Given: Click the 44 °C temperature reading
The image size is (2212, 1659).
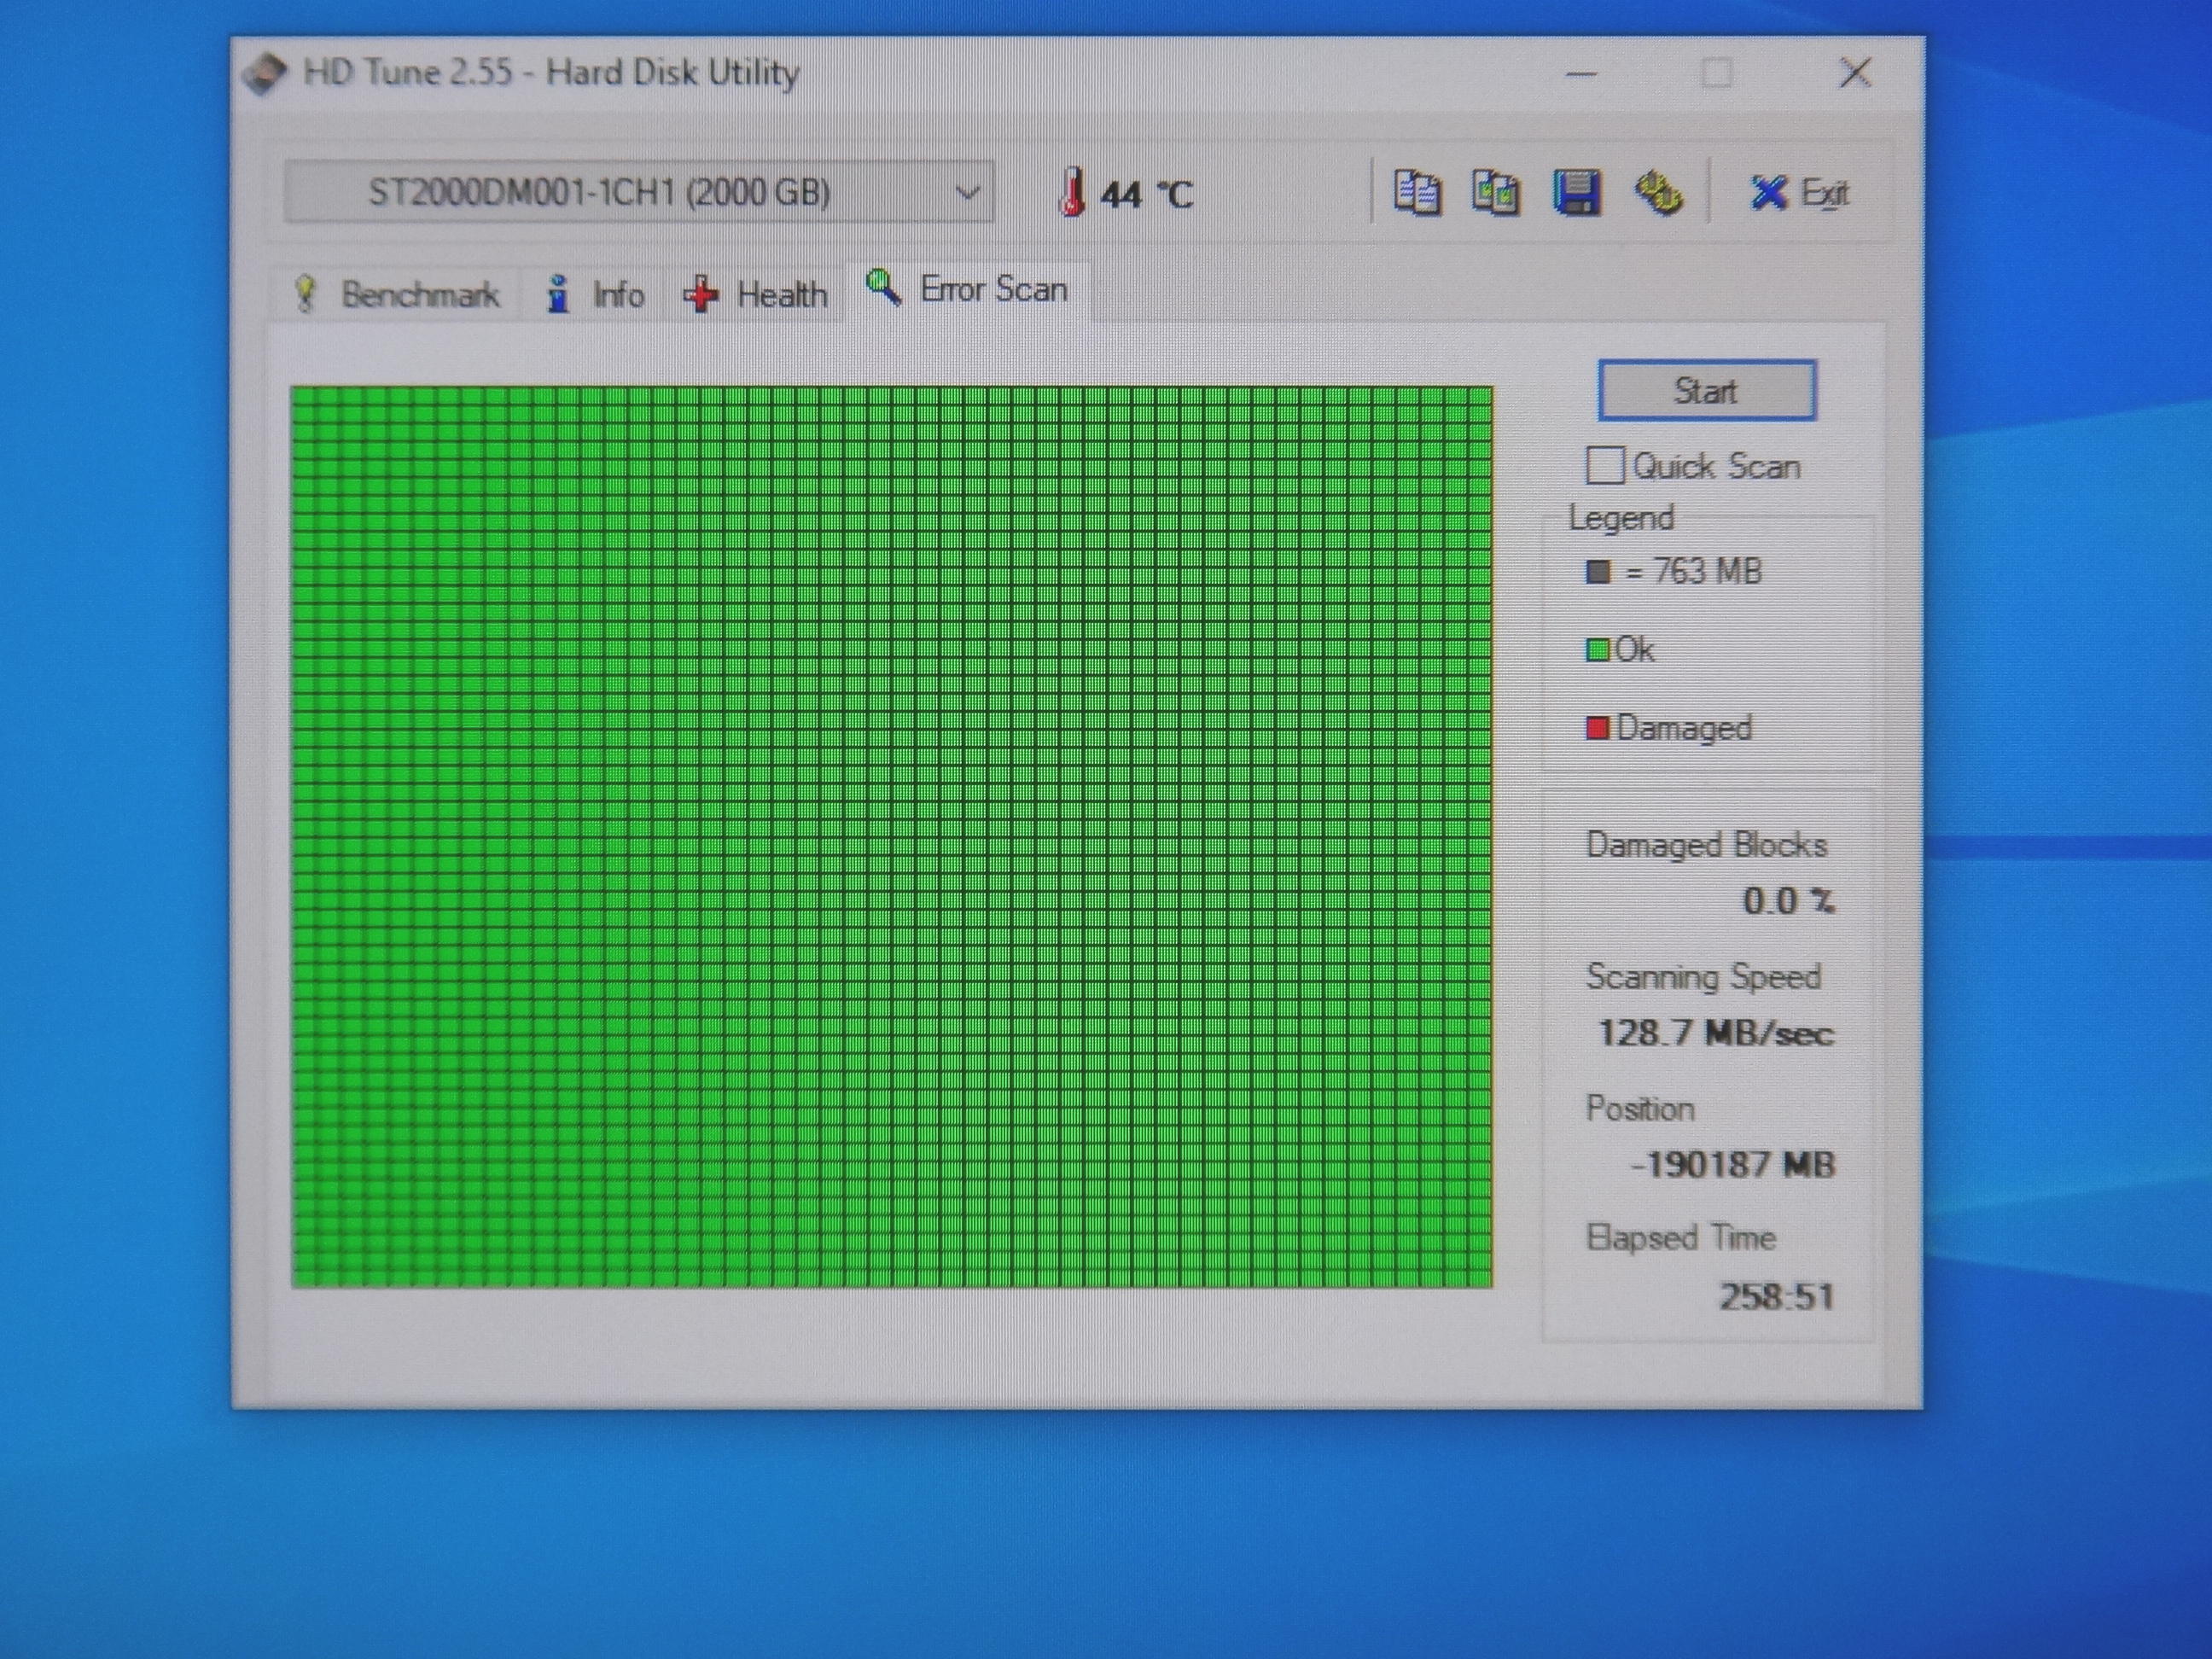Looking at the screenshot, I should [x=1146, y=194].
